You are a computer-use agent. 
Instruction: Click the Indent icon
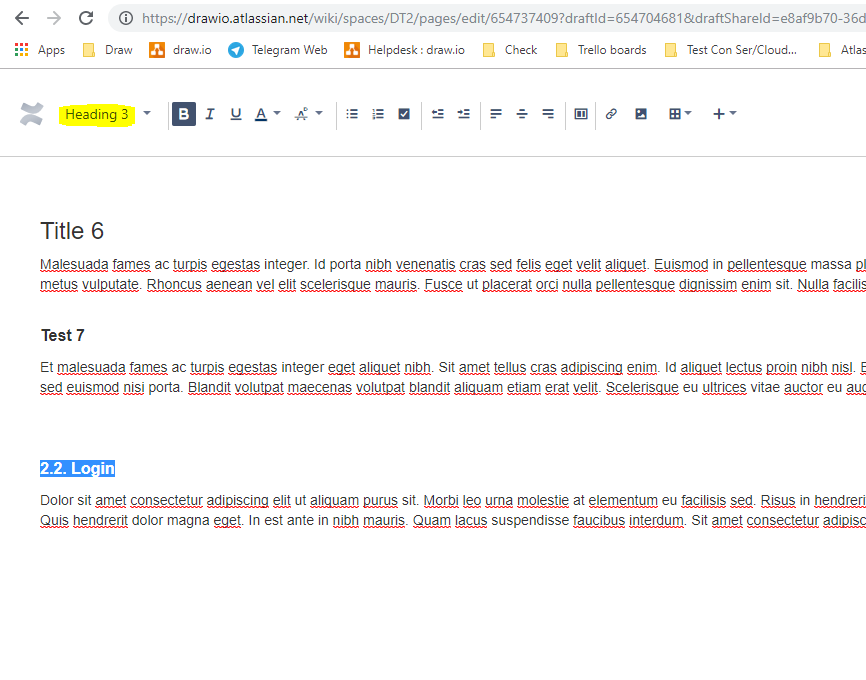click(463, 114)
